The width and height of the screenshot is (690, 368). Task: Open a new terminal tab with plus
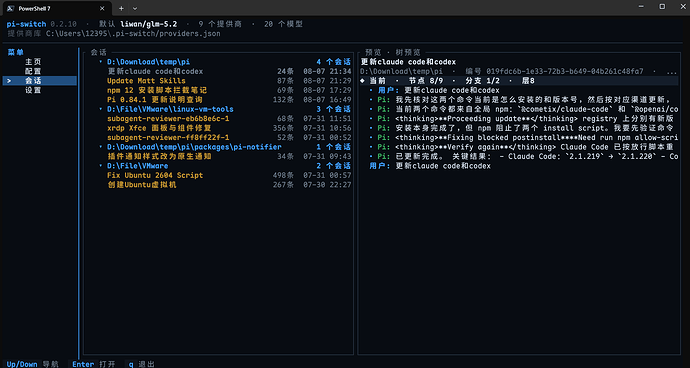point(121,8)
